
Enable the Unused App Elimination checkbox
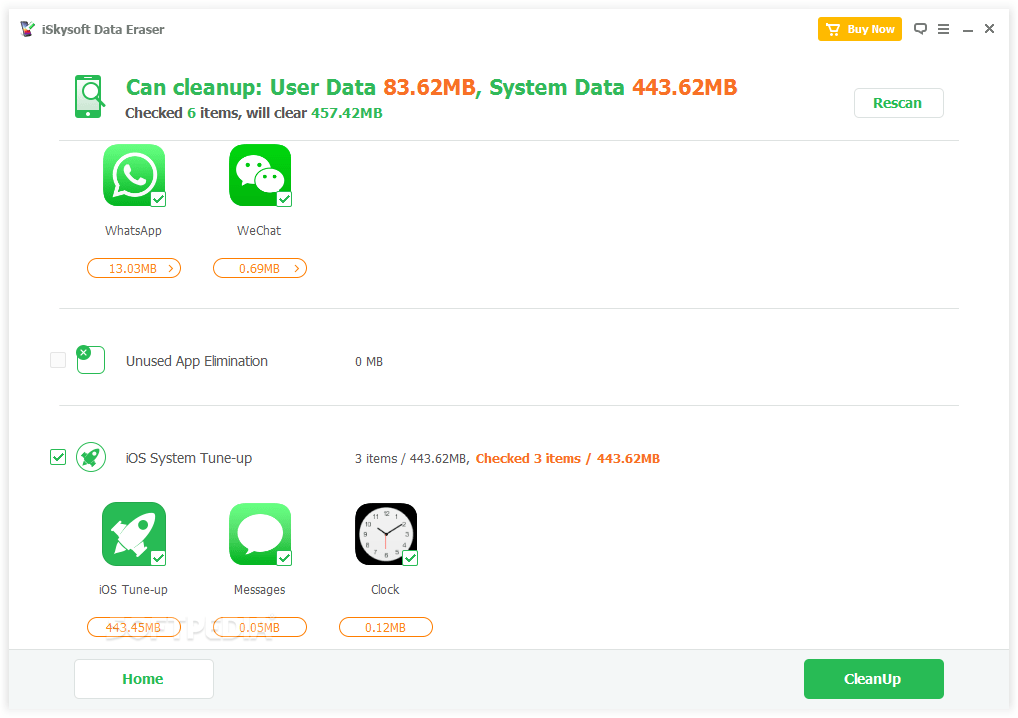coord(57,359)
